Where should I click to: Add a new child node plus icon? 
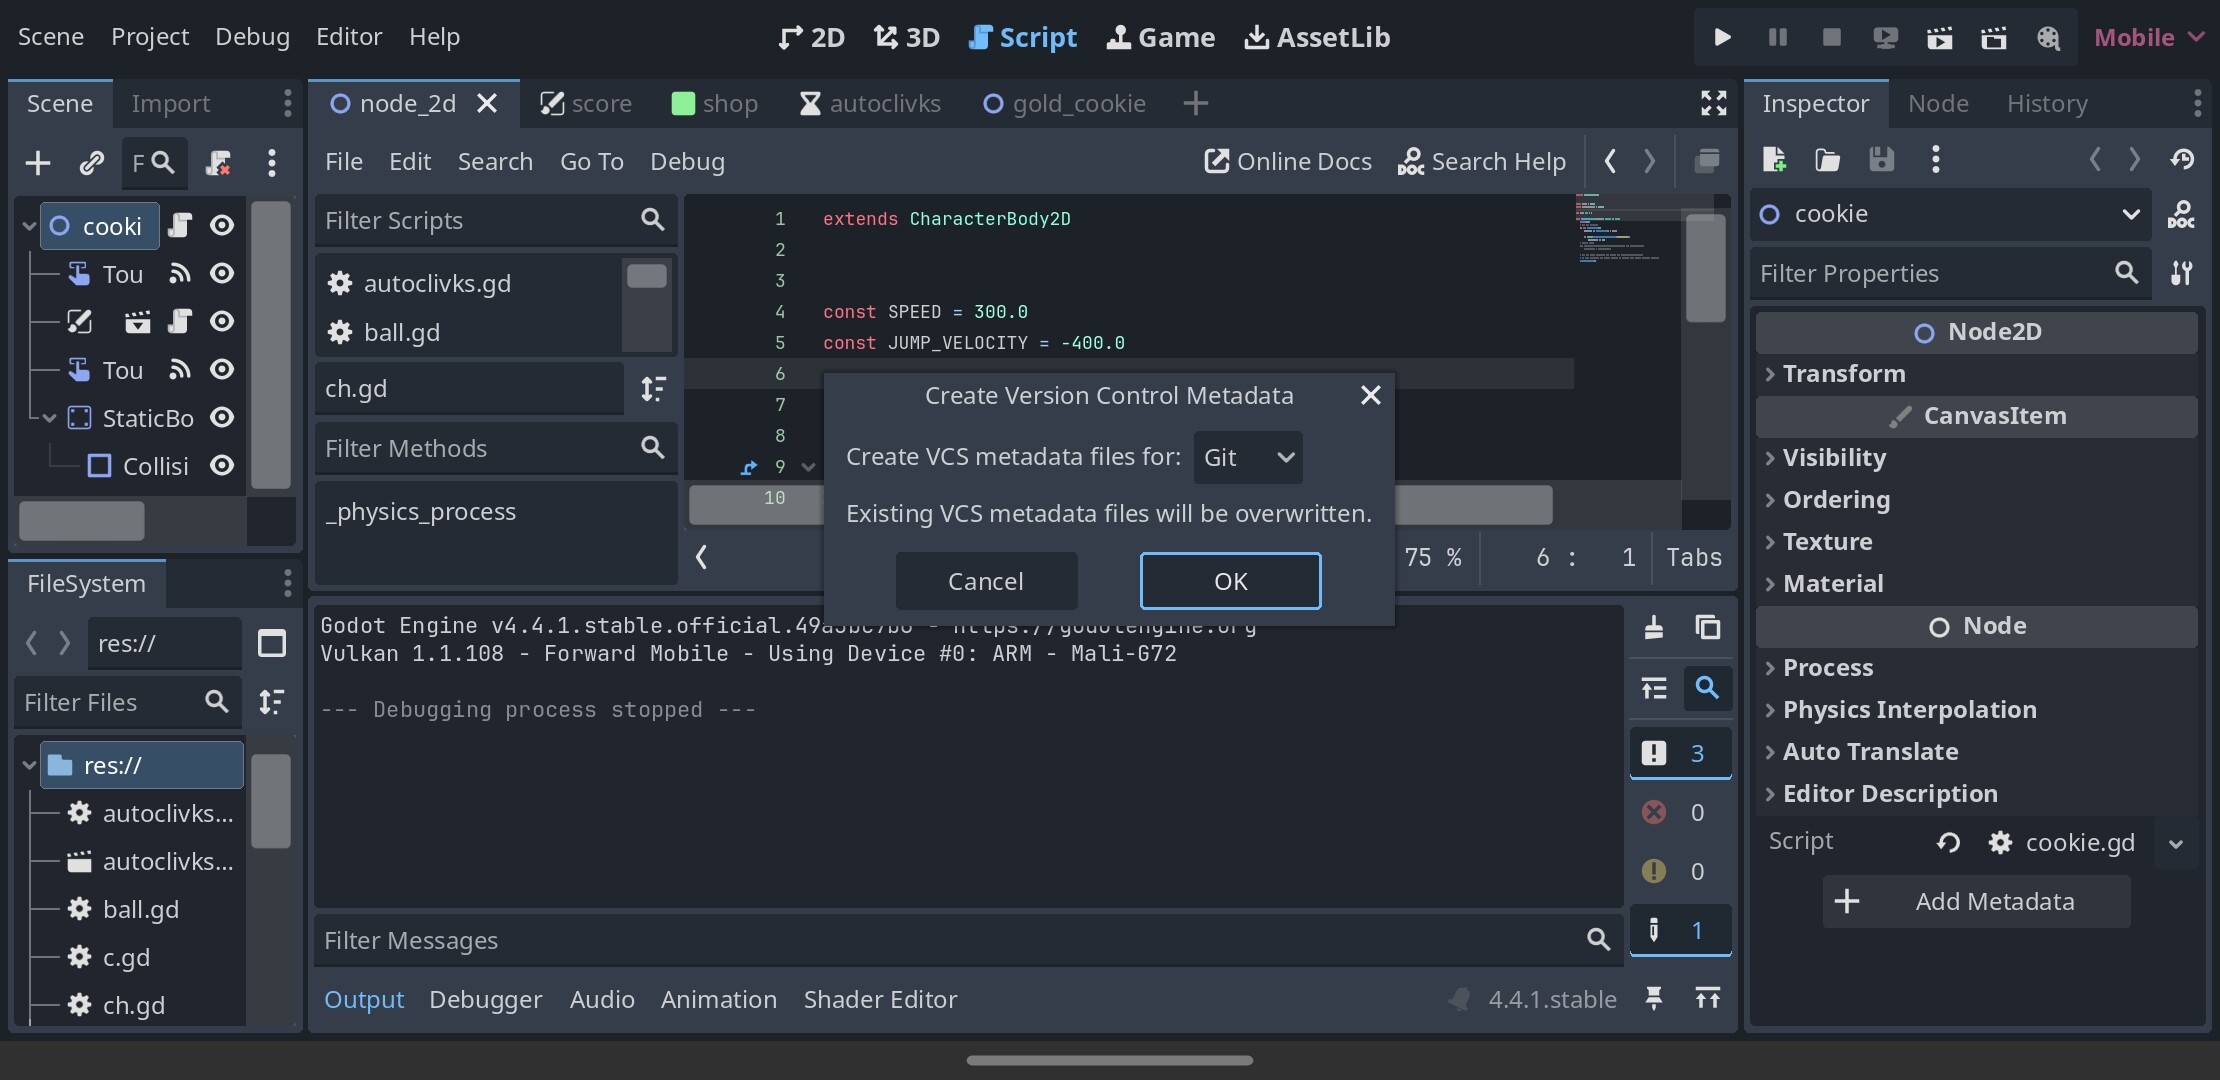(x=38, y=163)
